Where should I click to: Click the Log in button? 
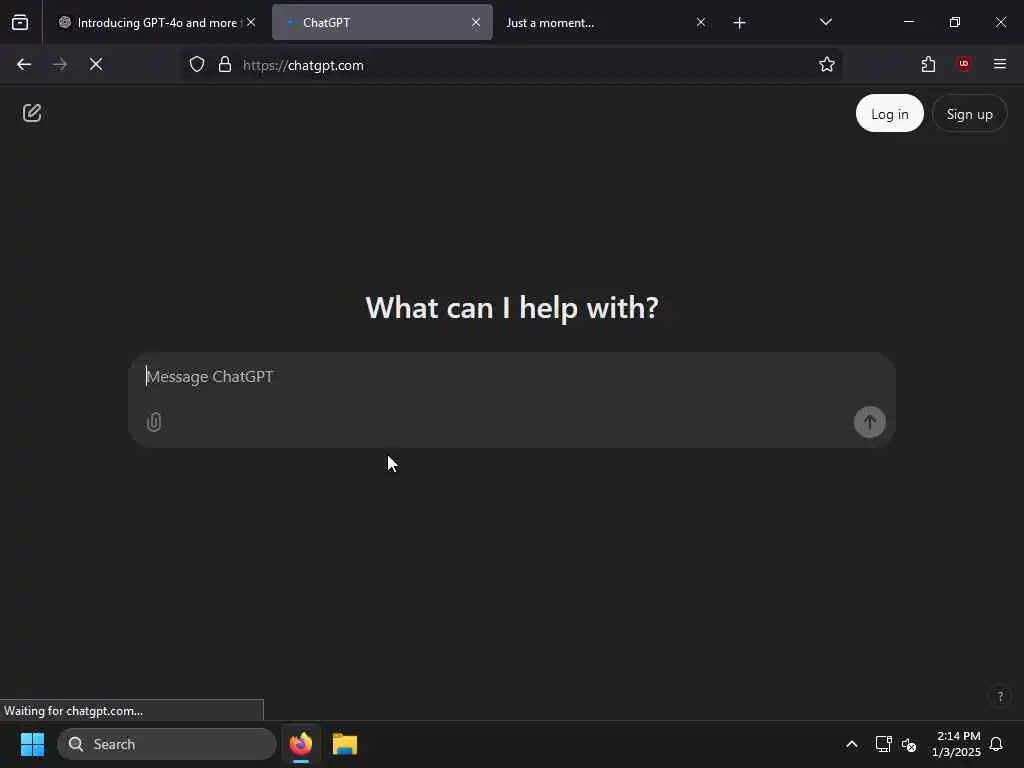tap(889, 114)
